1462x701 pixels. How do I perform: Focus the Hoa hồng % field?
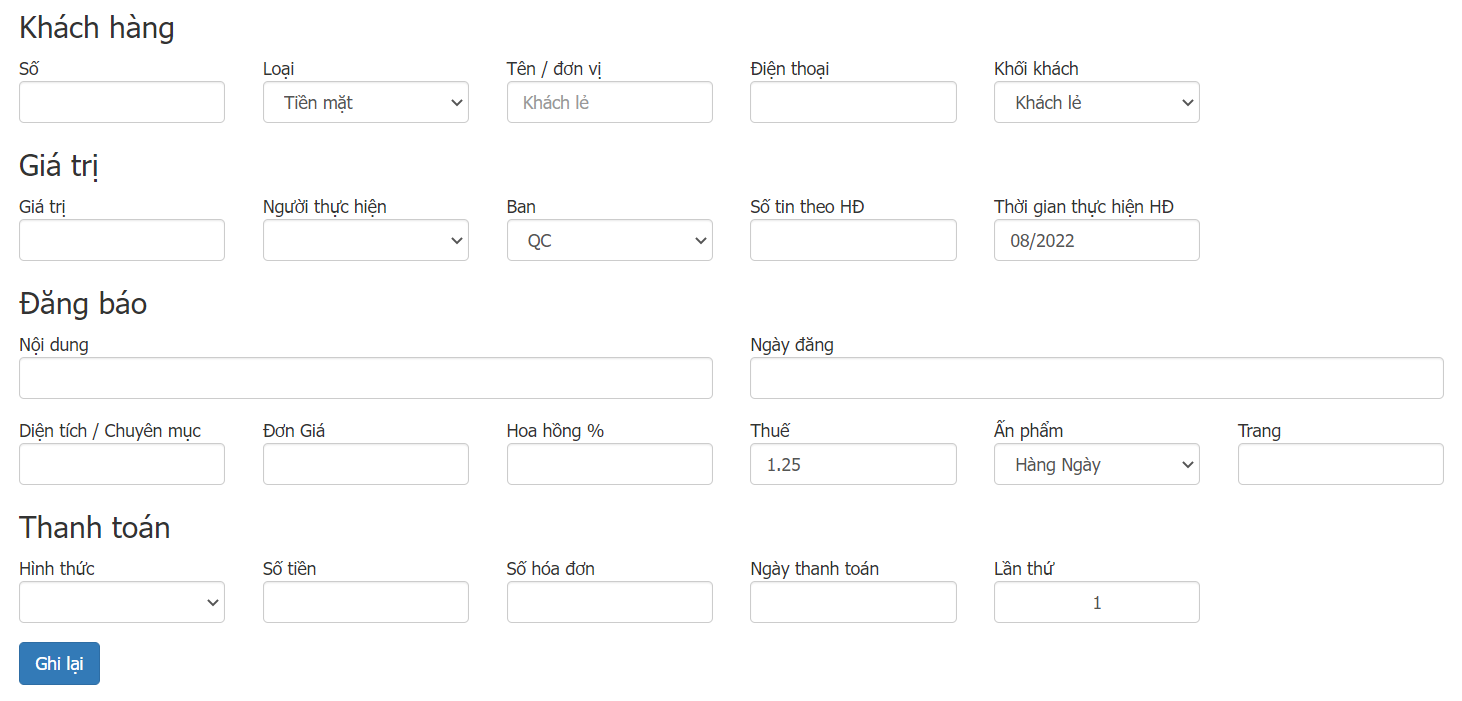tap(609, 464)
